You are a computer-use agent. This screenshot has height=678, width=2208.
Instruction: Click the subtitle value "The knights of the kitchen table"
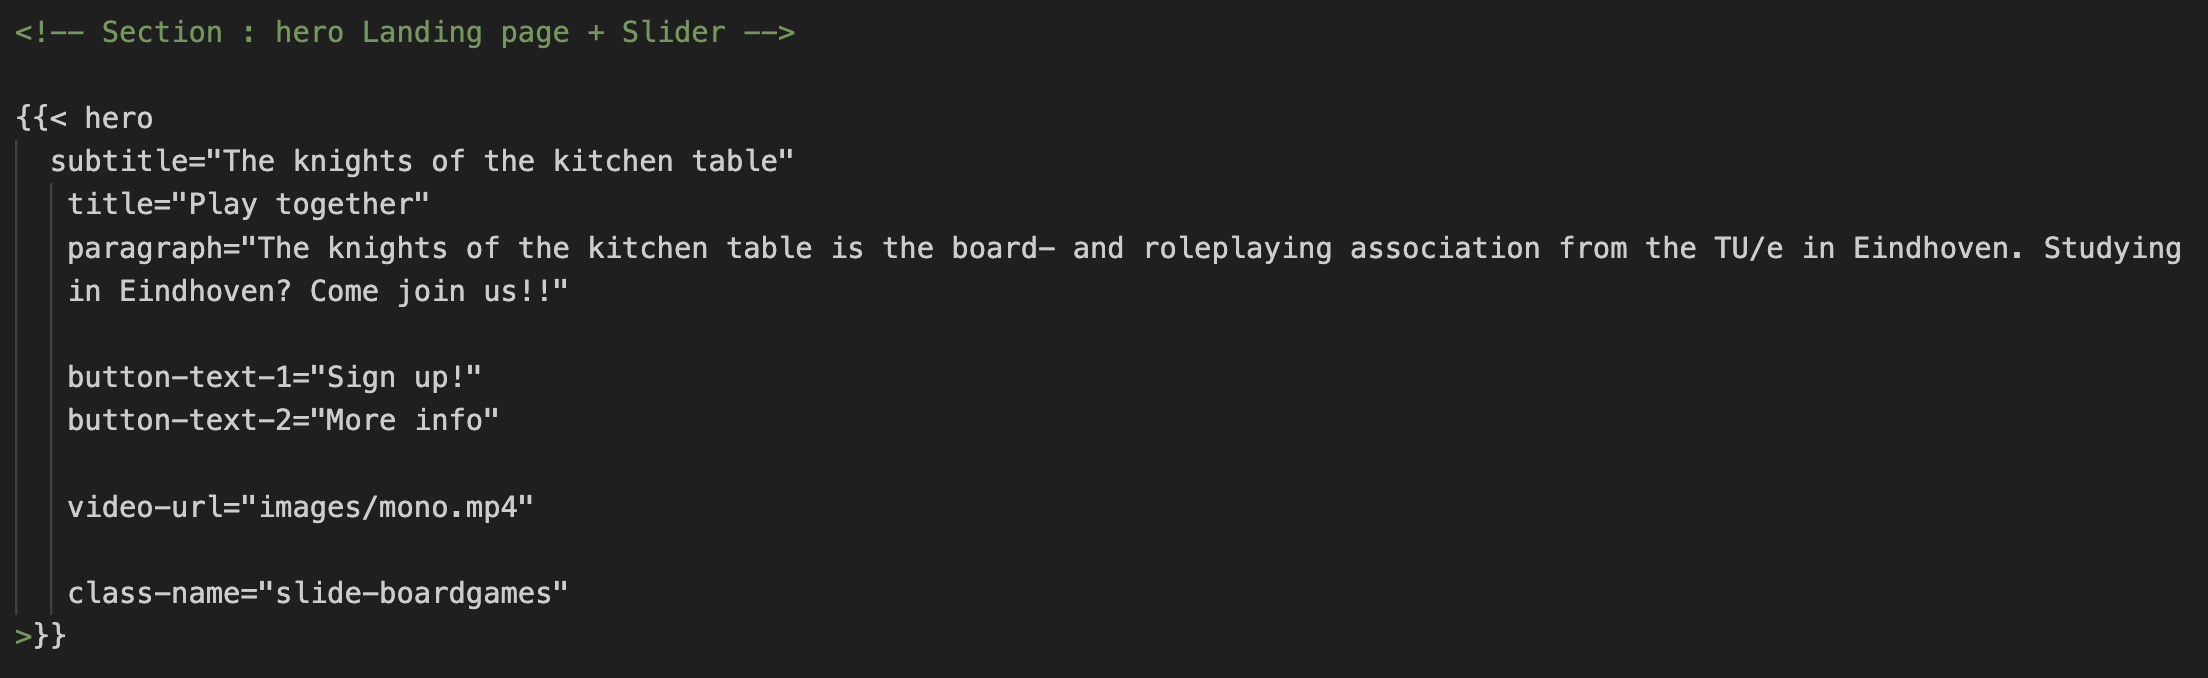(x=508, y=162)
